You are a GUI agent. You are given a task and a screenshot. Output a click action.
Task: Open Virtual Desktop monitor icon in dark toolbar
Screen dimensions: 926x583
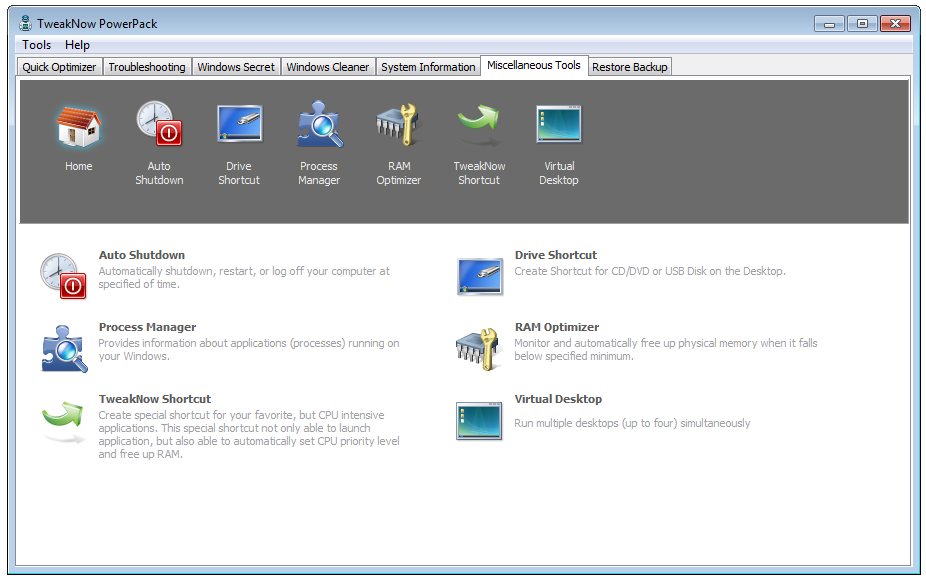pos(559,124)
